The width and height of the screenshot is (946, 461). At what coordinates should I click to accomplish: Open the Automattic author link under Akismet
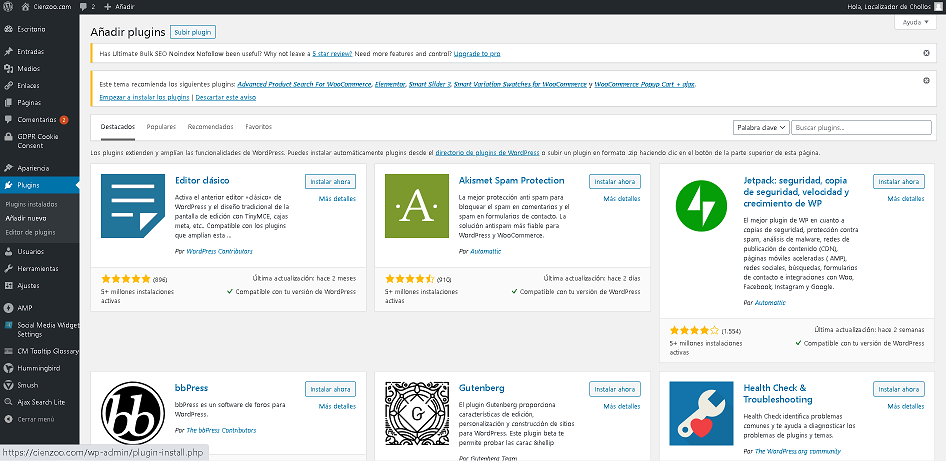point(486,252)
